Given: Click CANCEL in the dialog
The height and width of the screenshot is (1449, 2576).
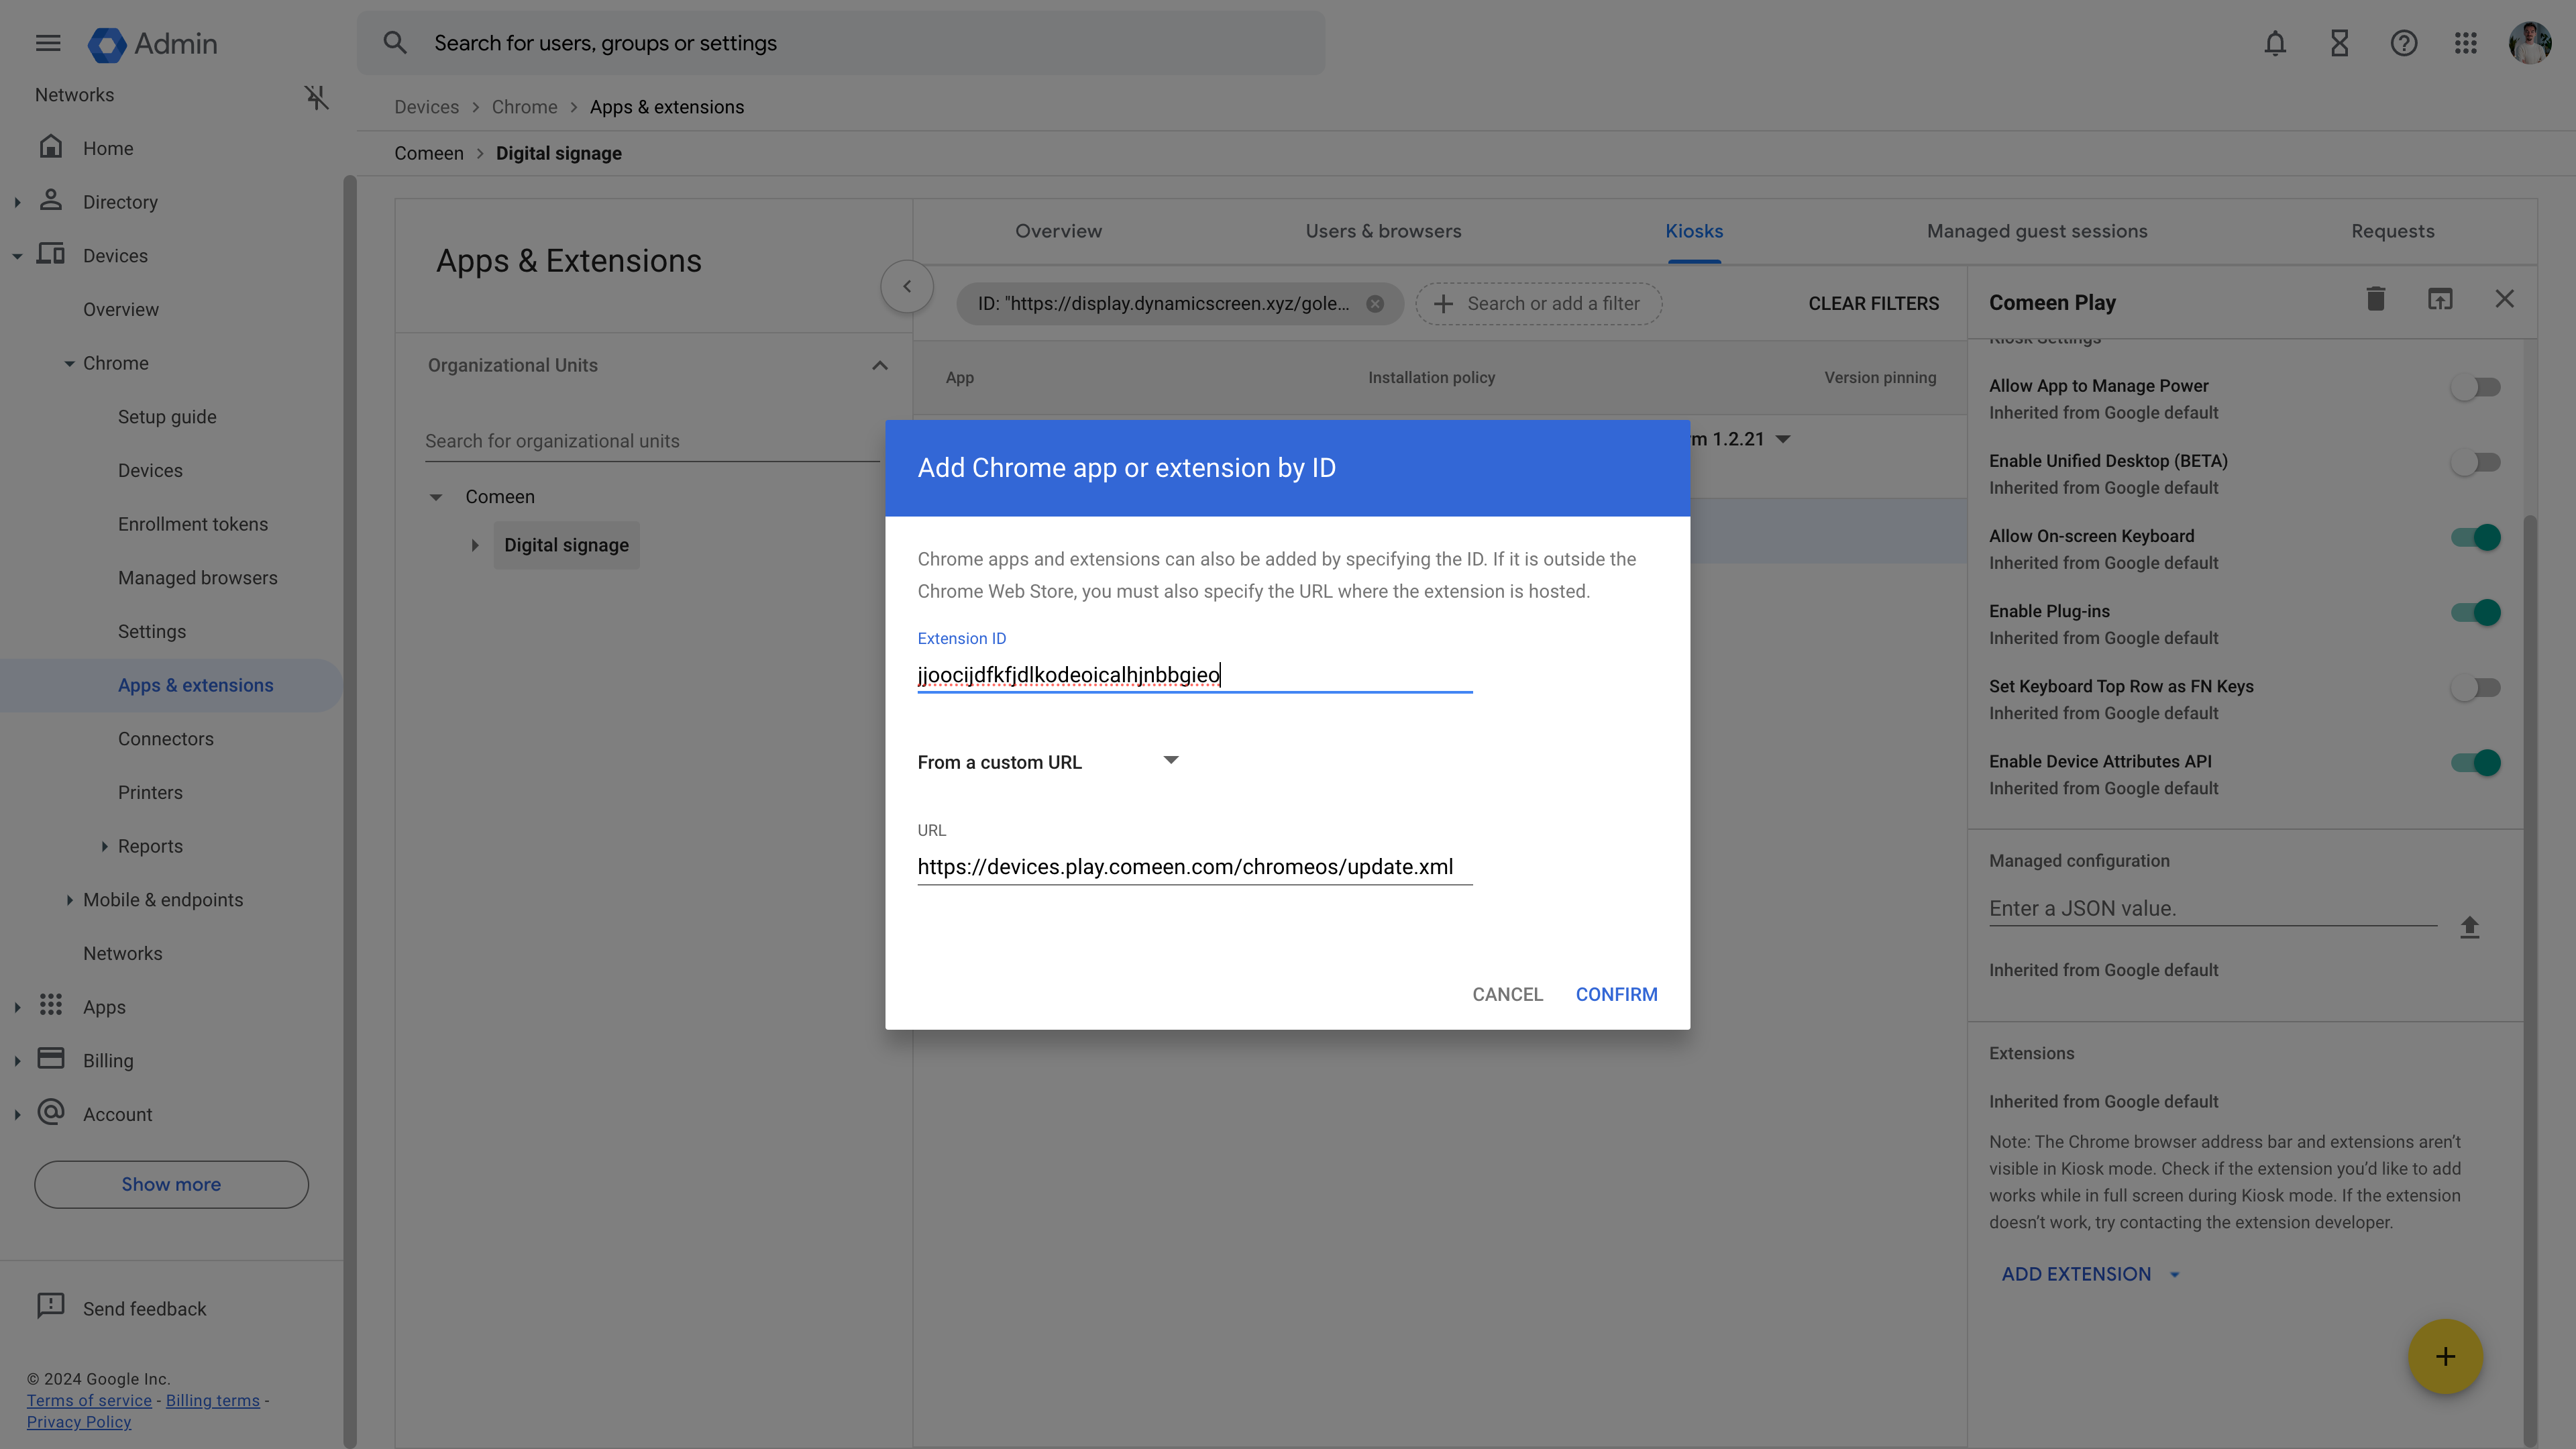Looking at the screenshot, I should 1507,994.
